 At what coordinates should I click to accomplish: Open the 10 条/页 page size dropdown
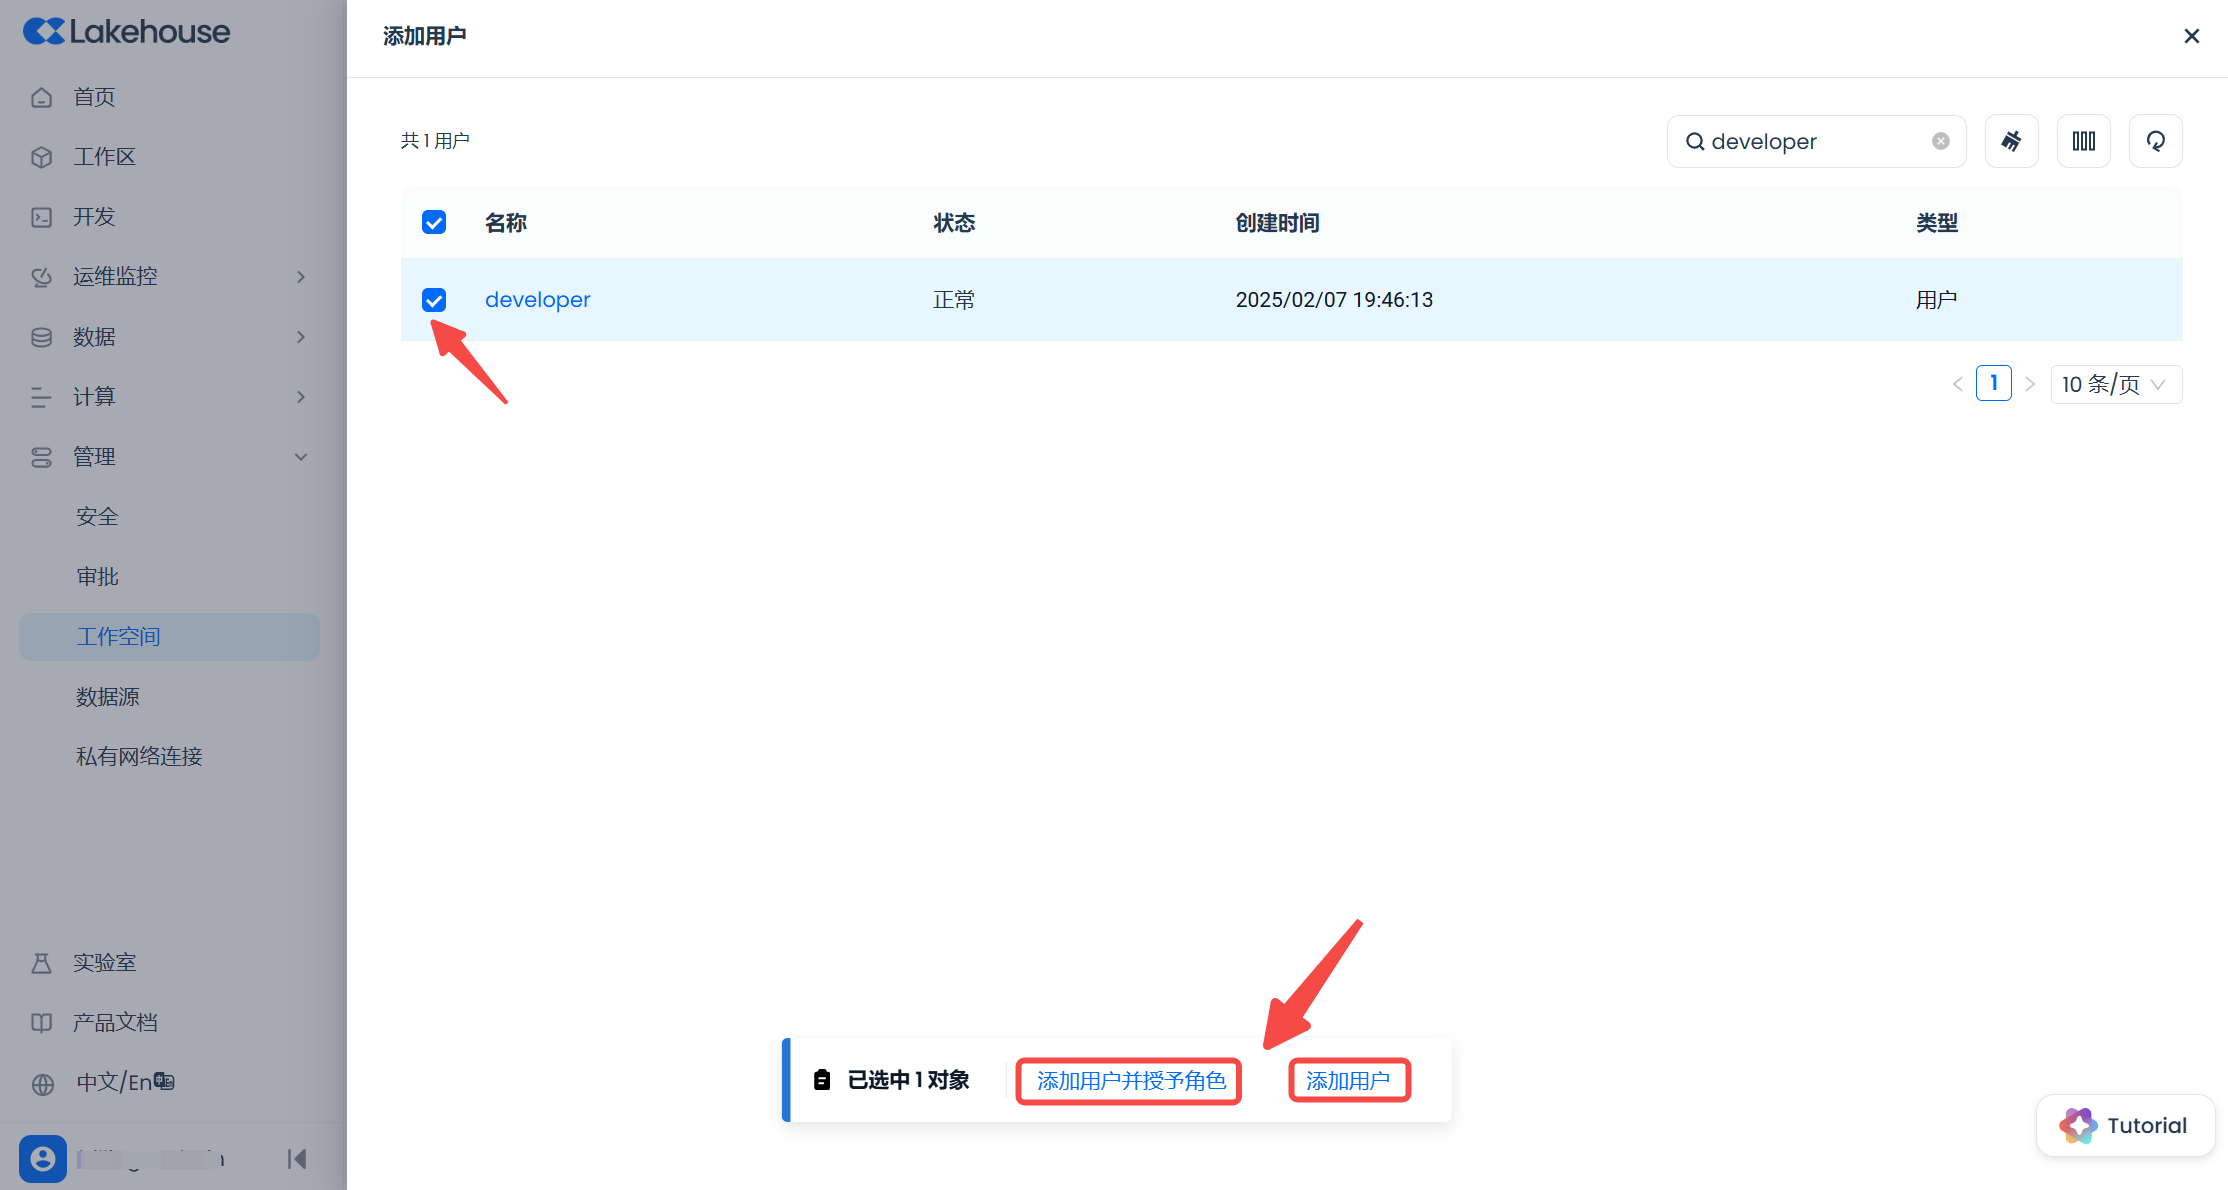click(2115, 384)
